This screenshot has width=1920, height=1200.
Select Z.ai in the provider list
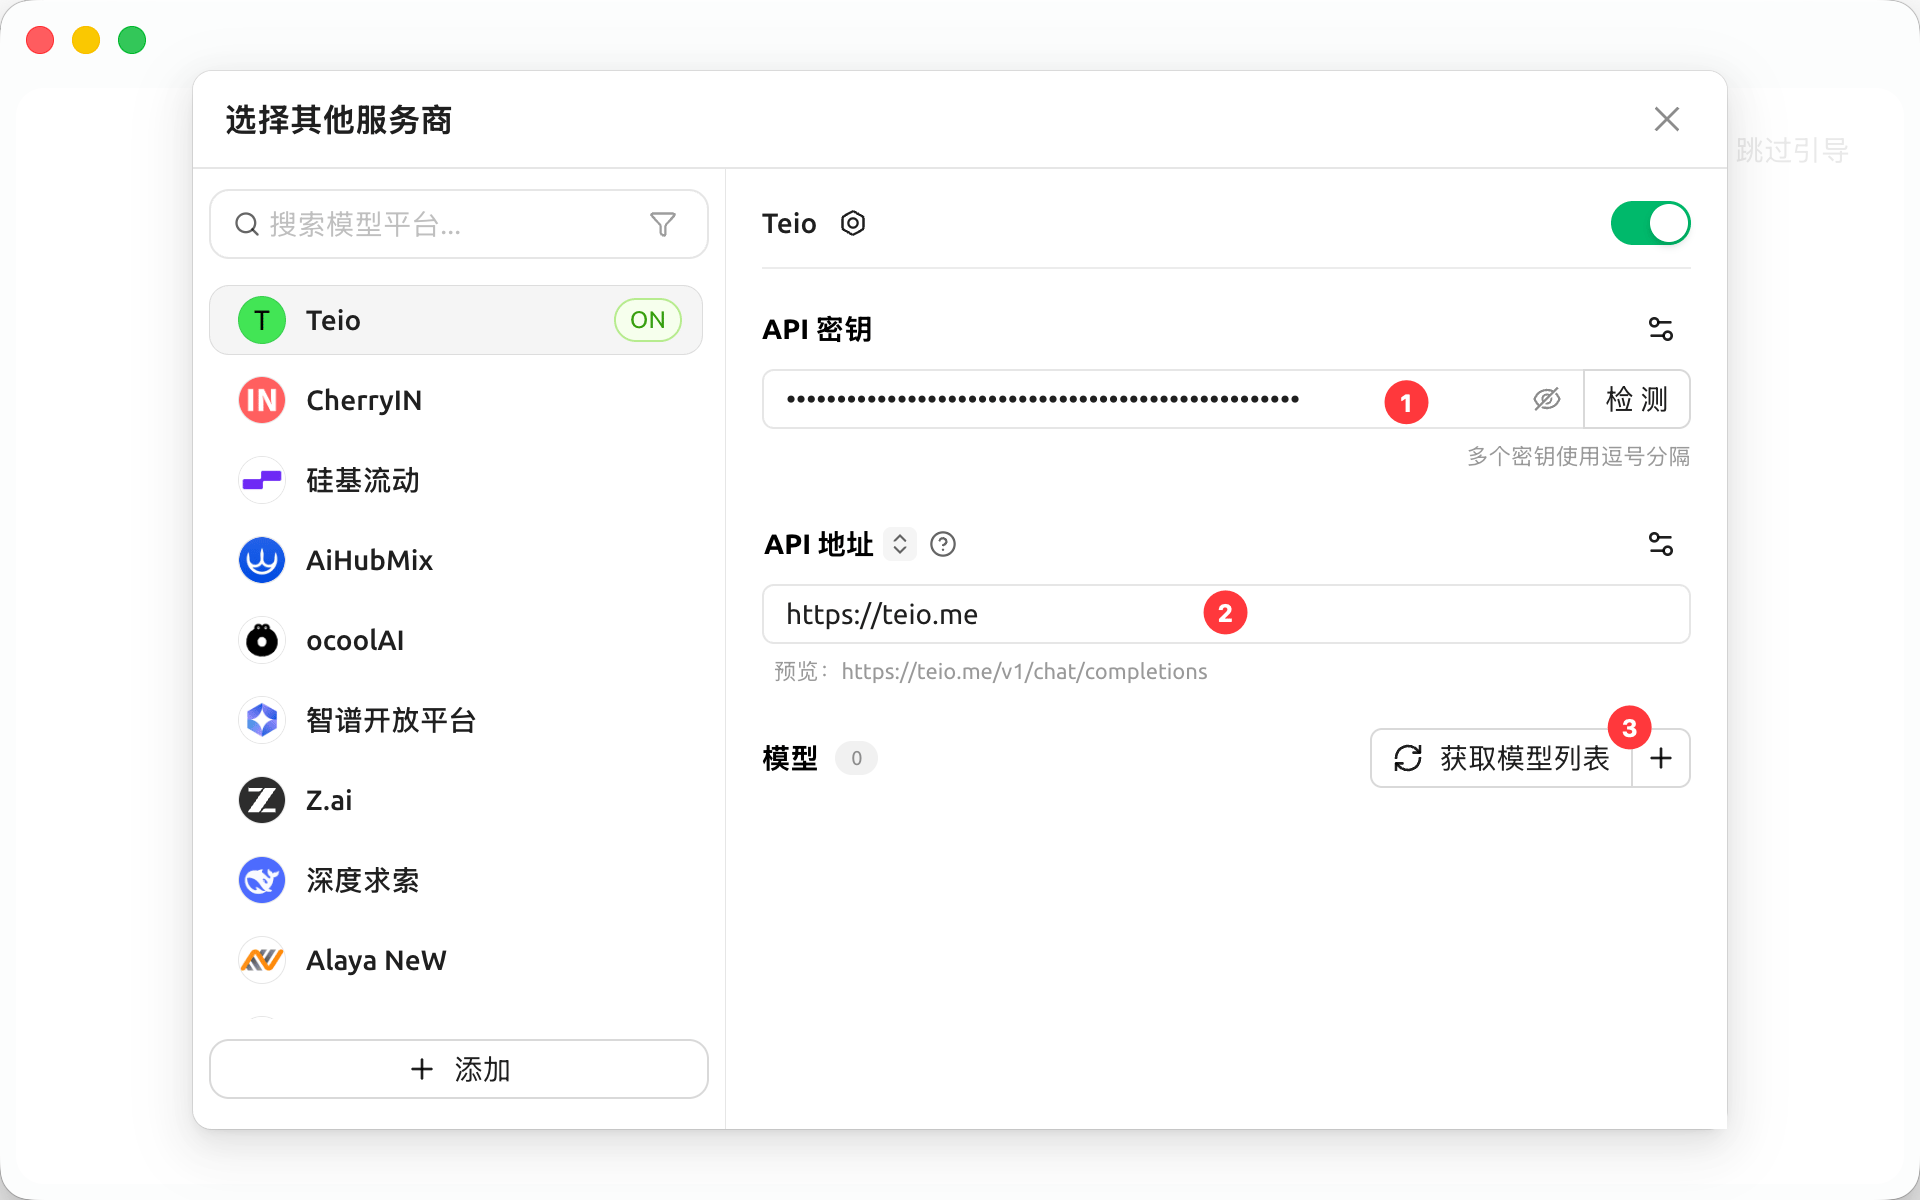coord(456,800)
